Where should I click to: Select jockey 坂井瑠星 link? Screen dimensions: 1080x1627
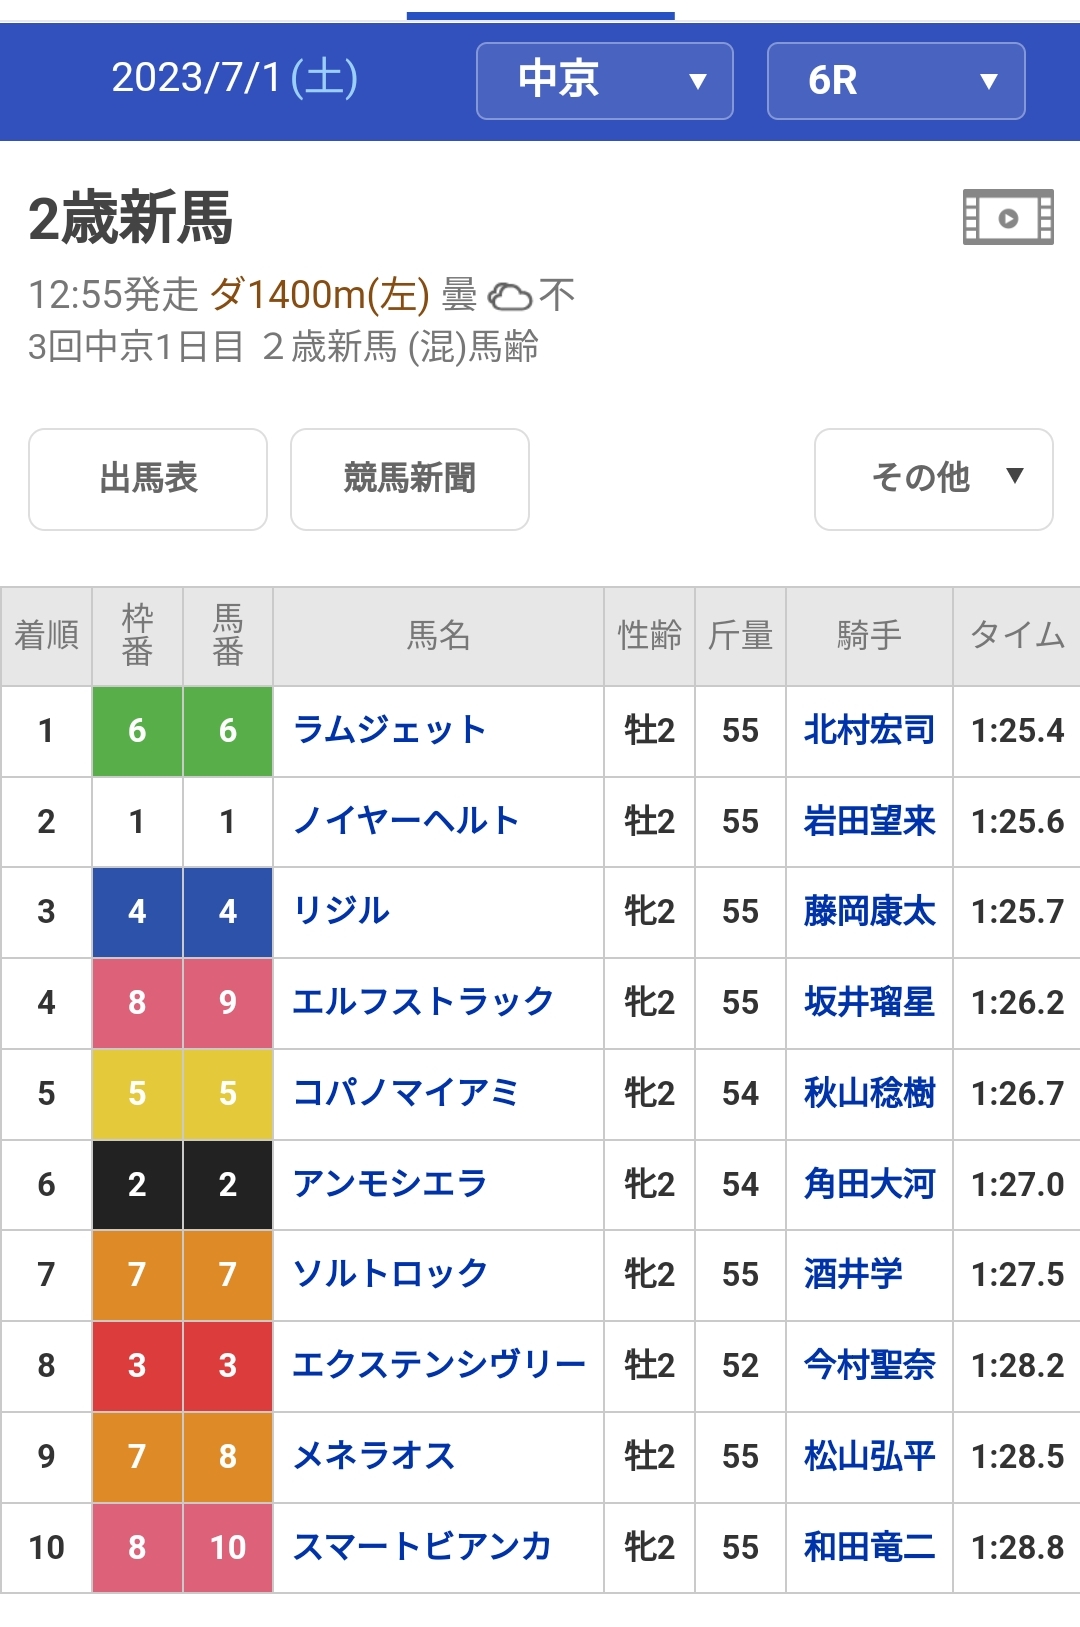tap(869, 1002)
